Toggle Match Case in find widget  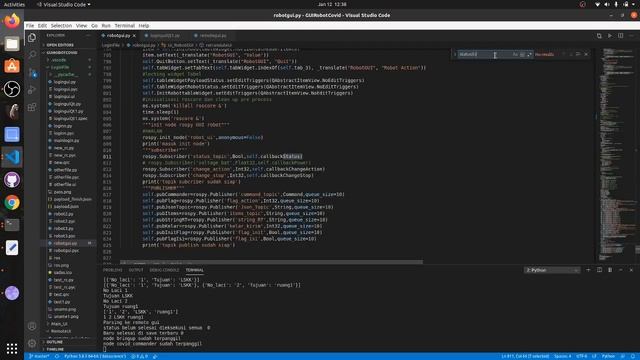(515, 54)
